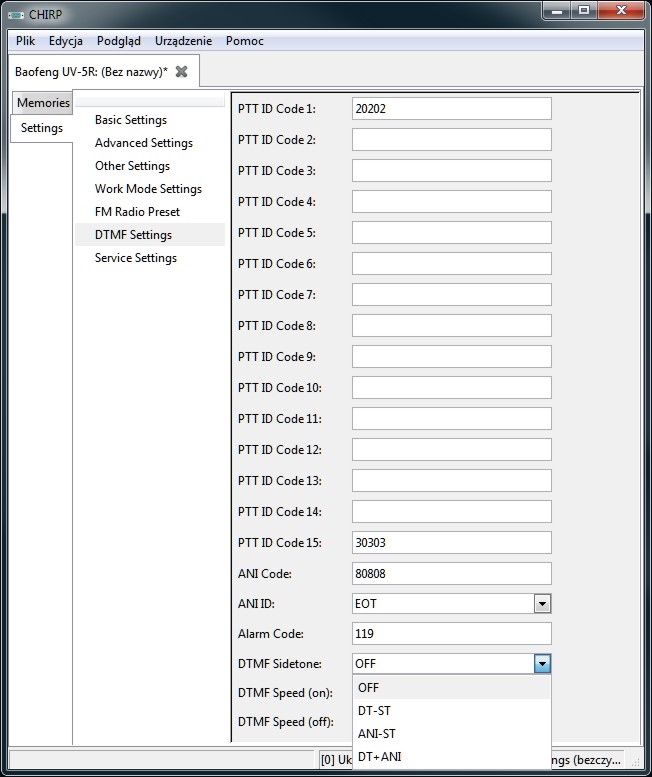The image size is (652, 777).
Task: Click the DTMF Sidetone label
Action: [279, 664]
